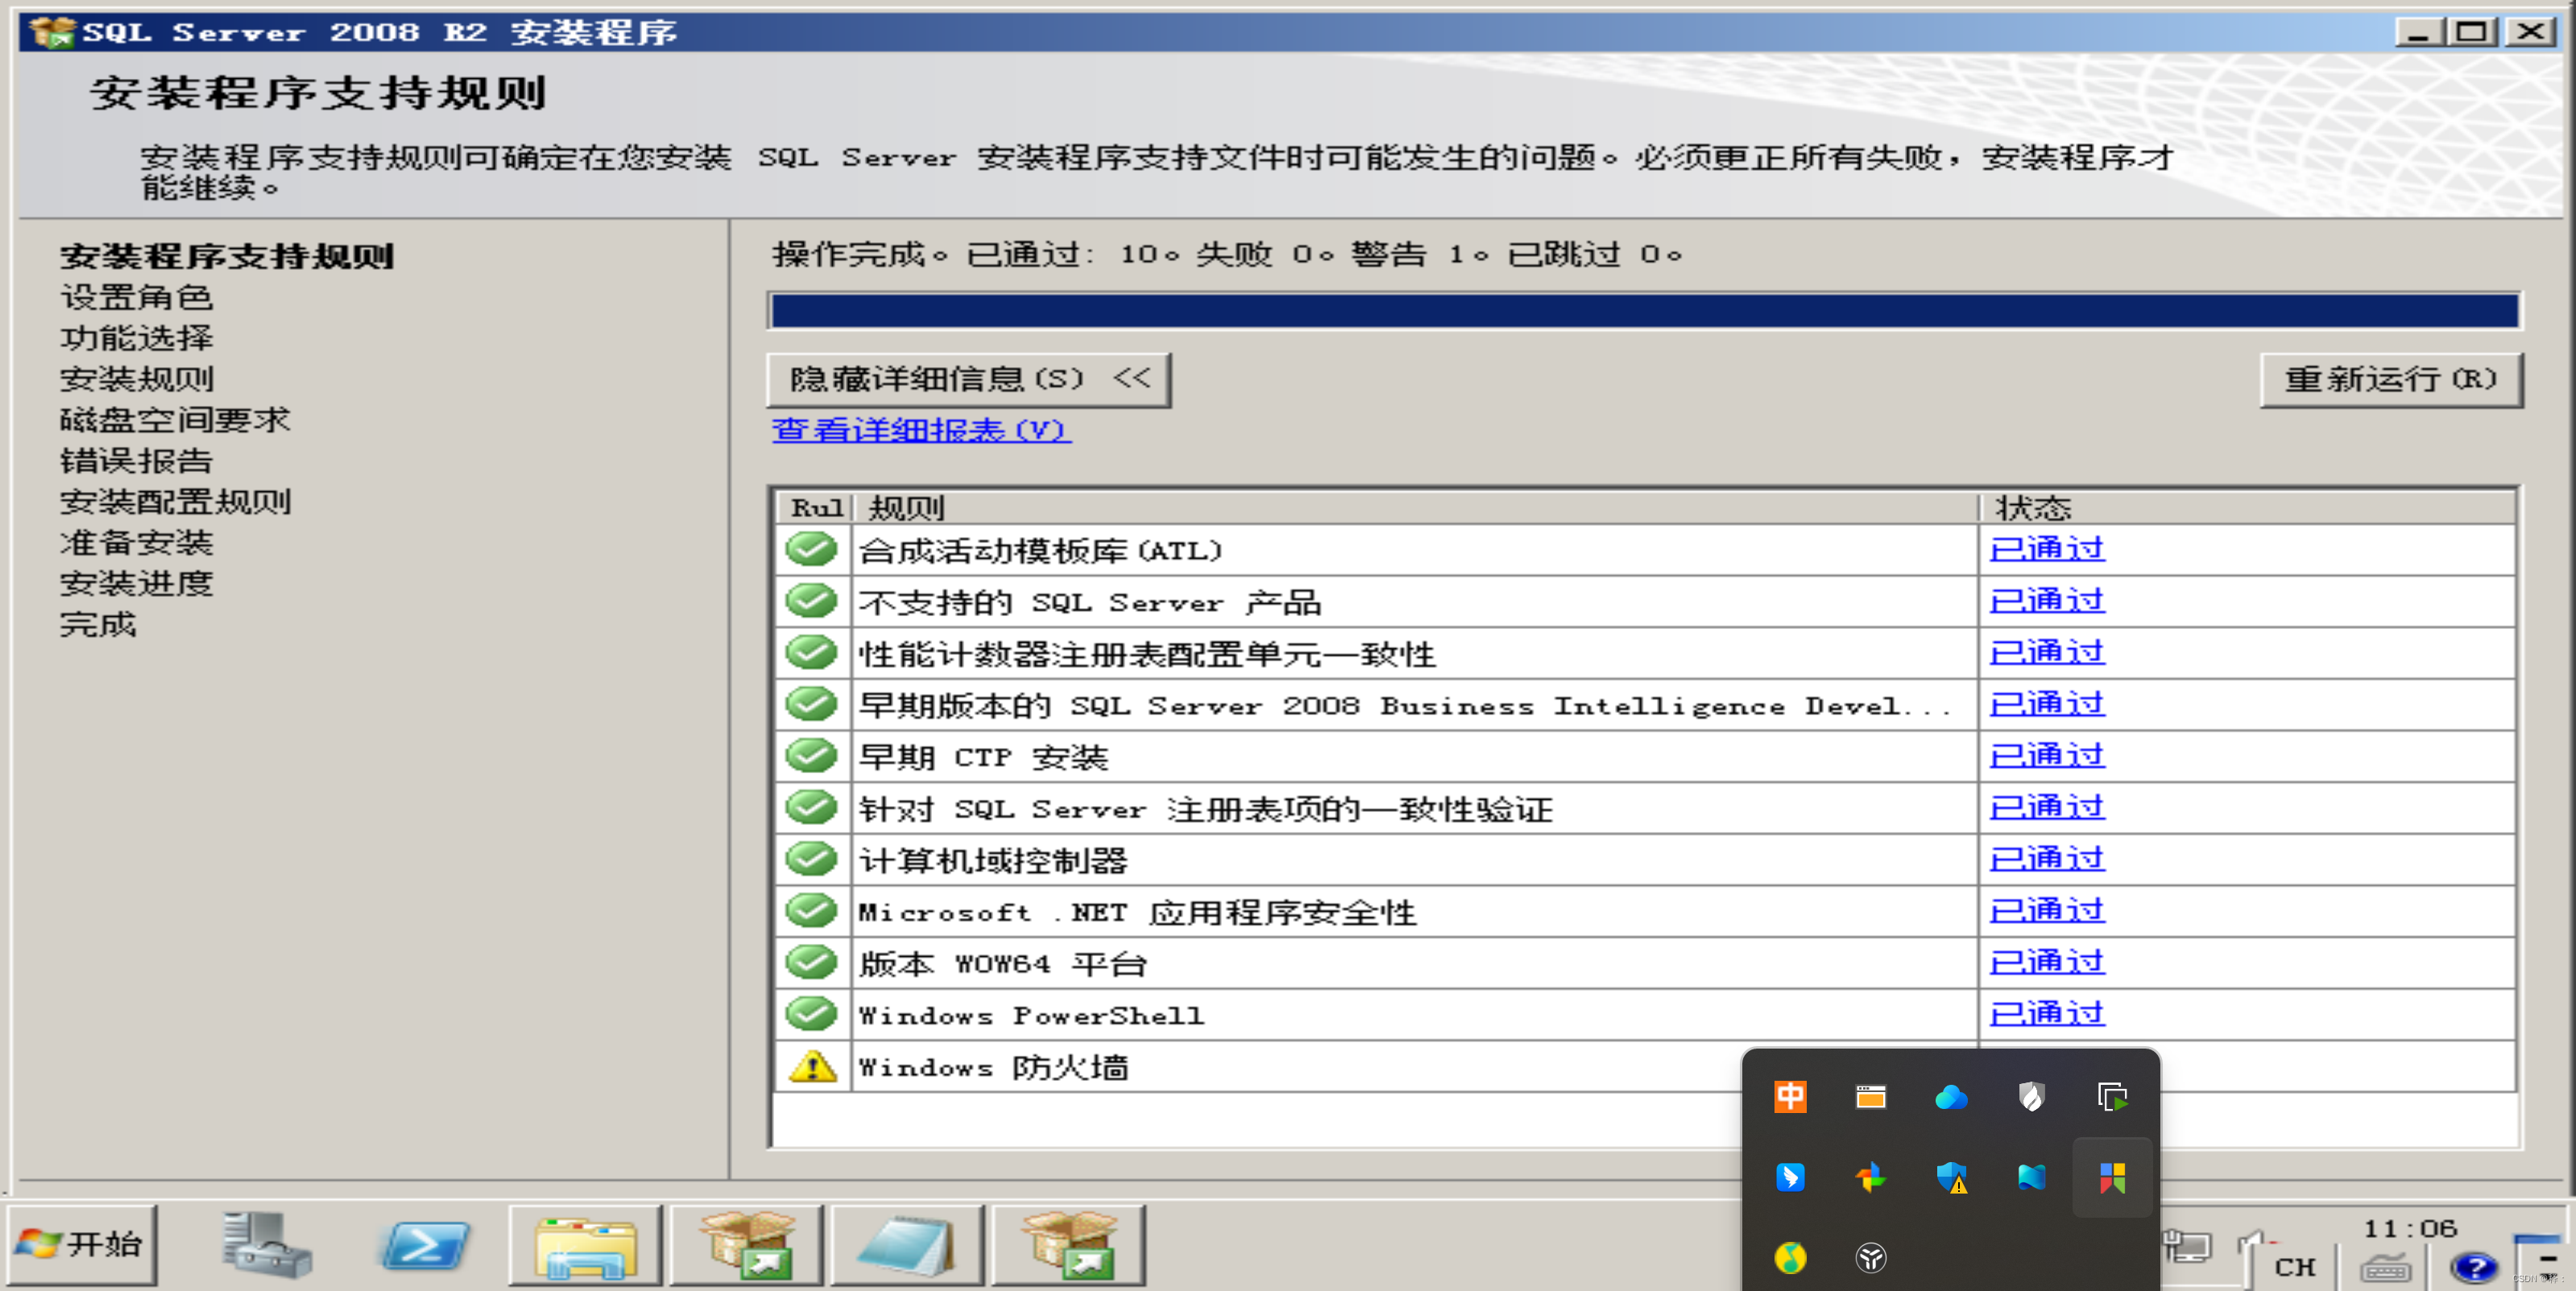Screen dimensions: 2576x1291
Task: Open Server Manager from the taskbar
Action: 266,1245
